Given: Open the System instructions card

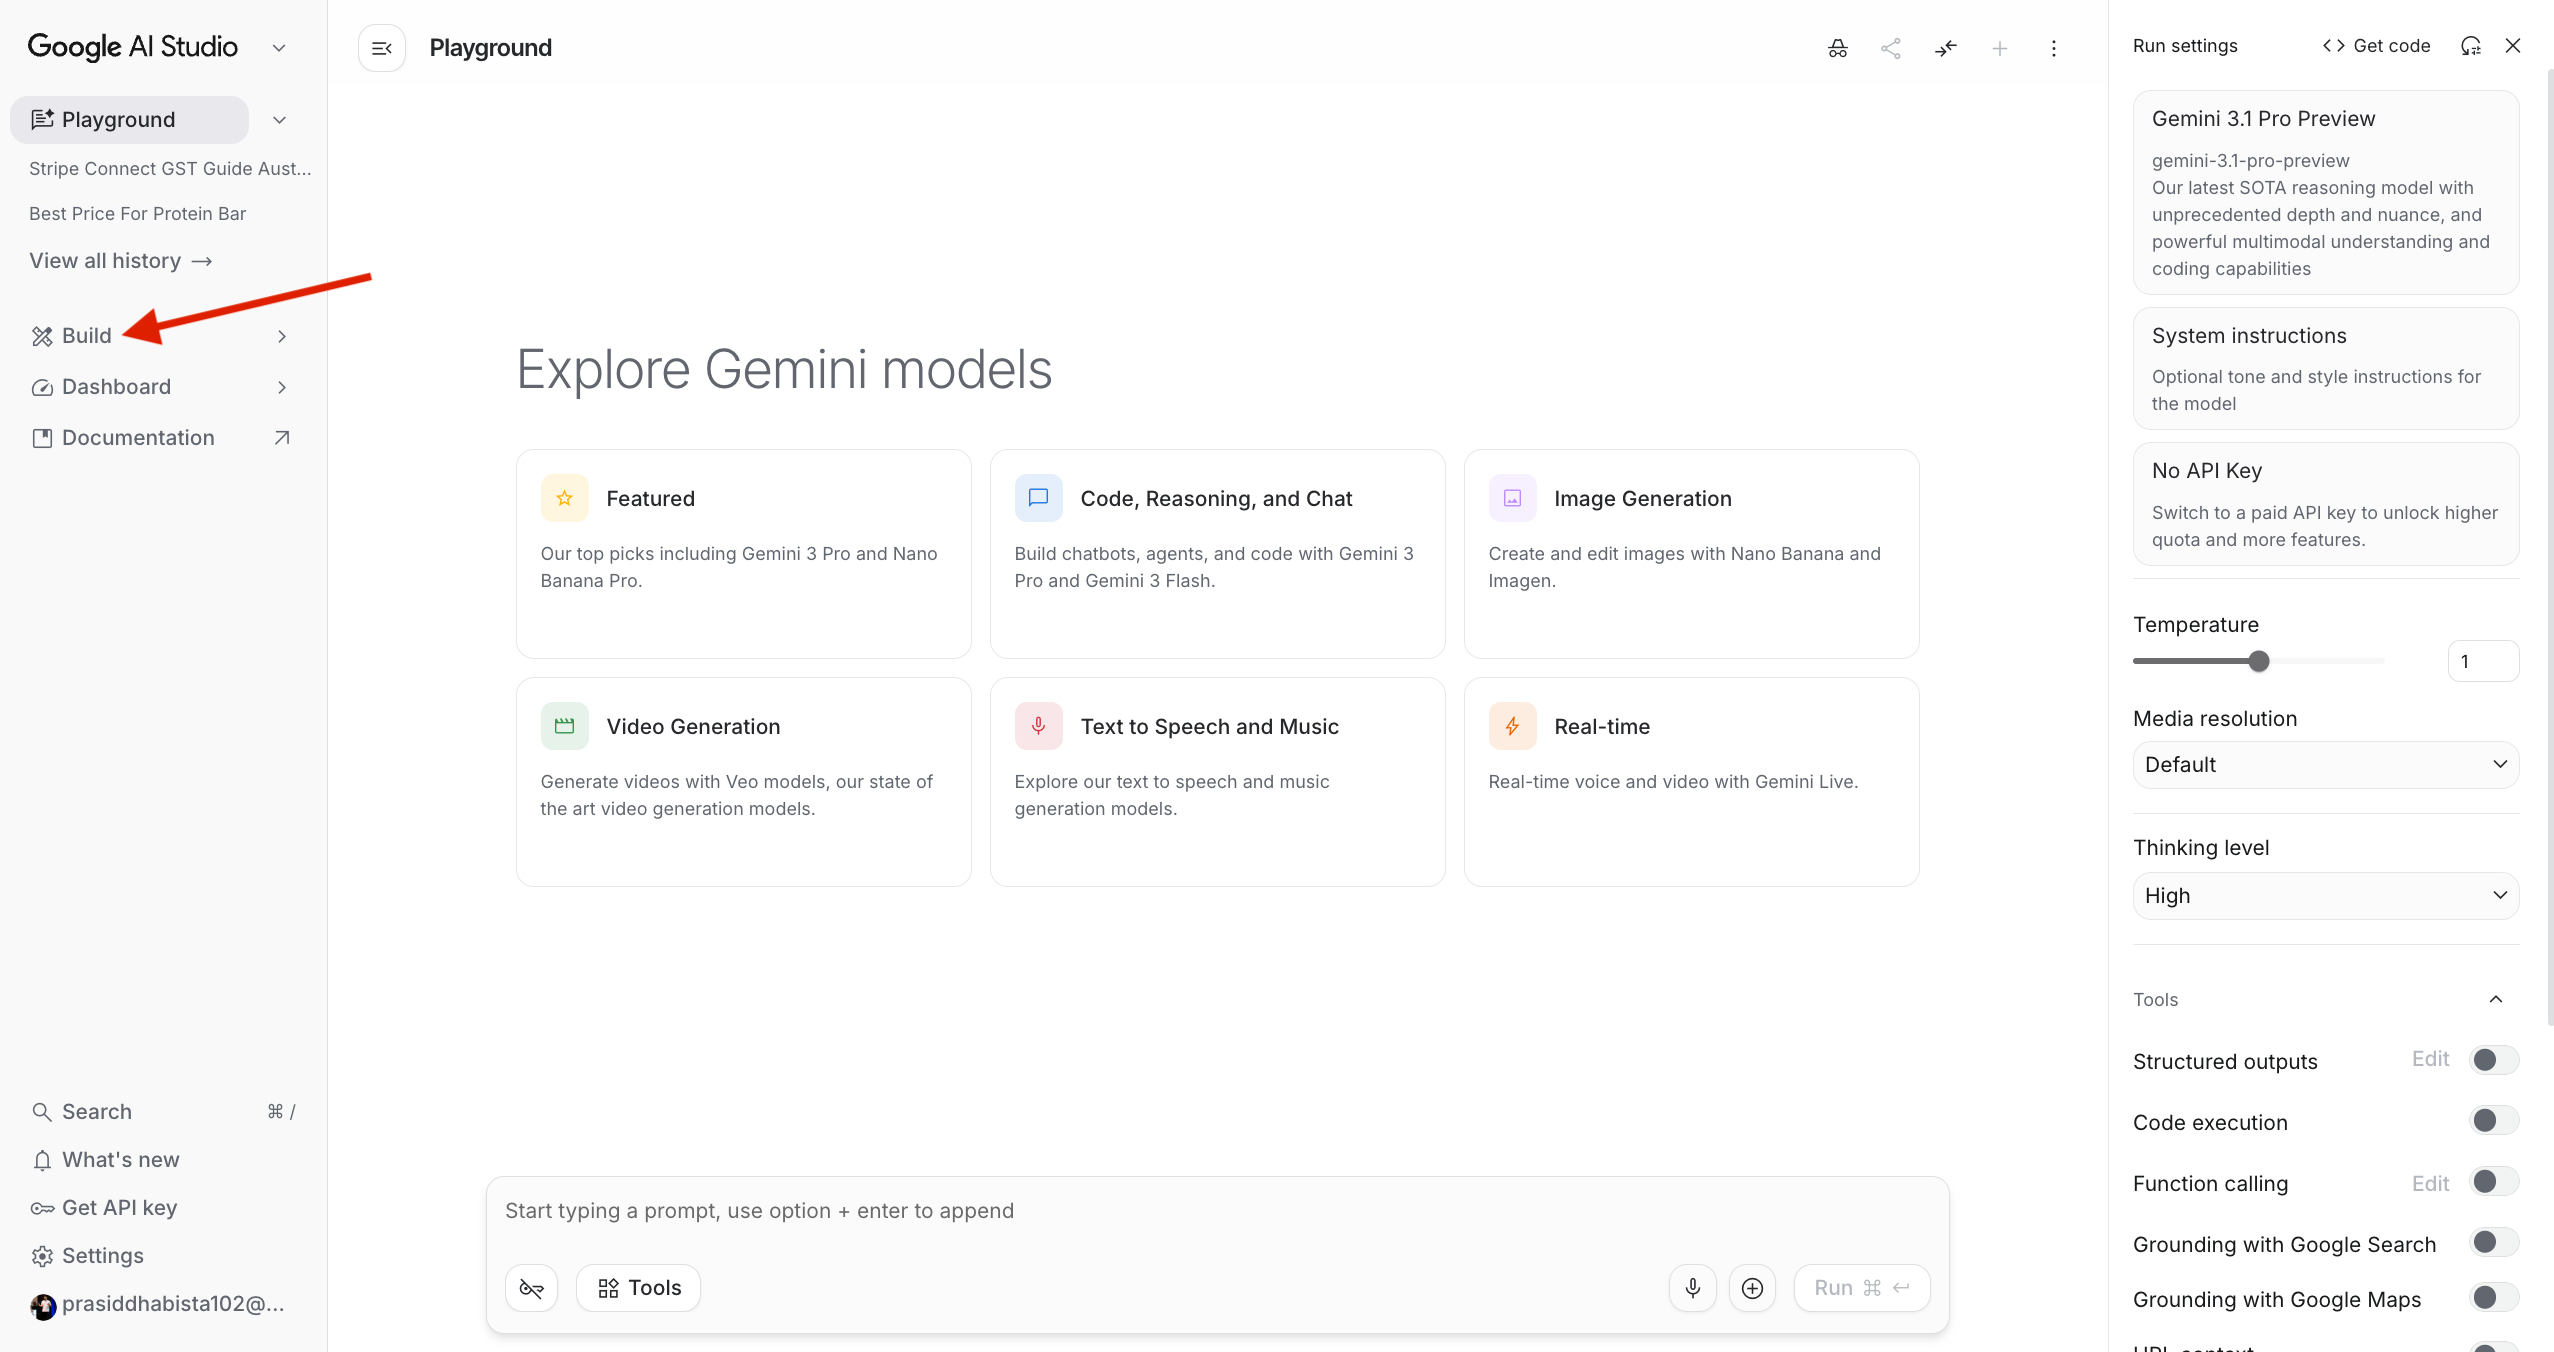Looking at the screenshot, I should 2326,369.
